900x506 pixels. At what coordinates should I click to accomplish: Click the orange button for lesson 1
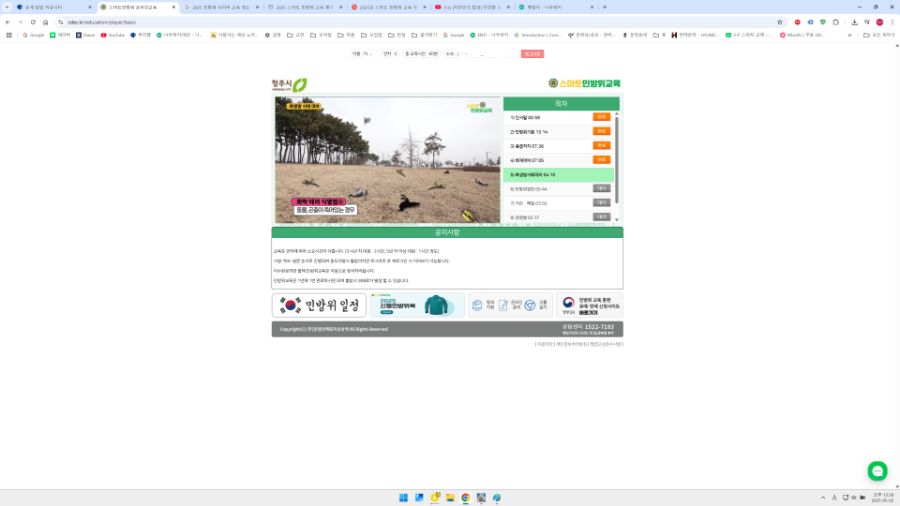[x=601, y=117]
